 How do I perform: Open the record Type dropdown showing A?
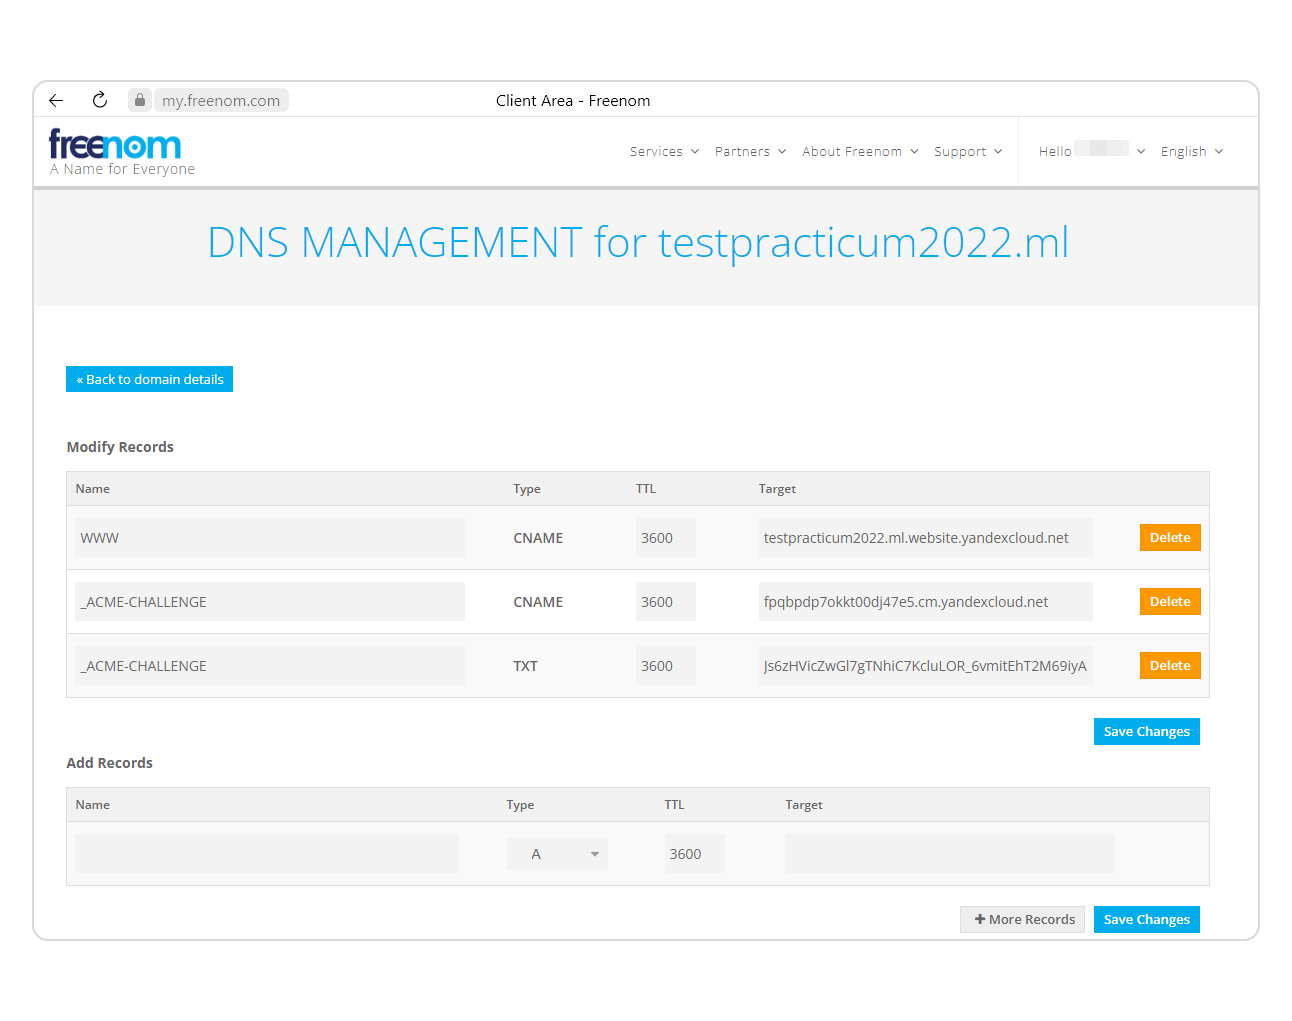(557, 854)
